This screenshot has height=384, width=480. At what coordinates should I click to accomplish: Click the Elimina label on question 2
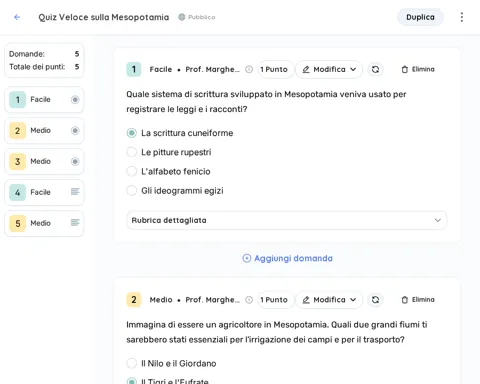tap(423, 300)
